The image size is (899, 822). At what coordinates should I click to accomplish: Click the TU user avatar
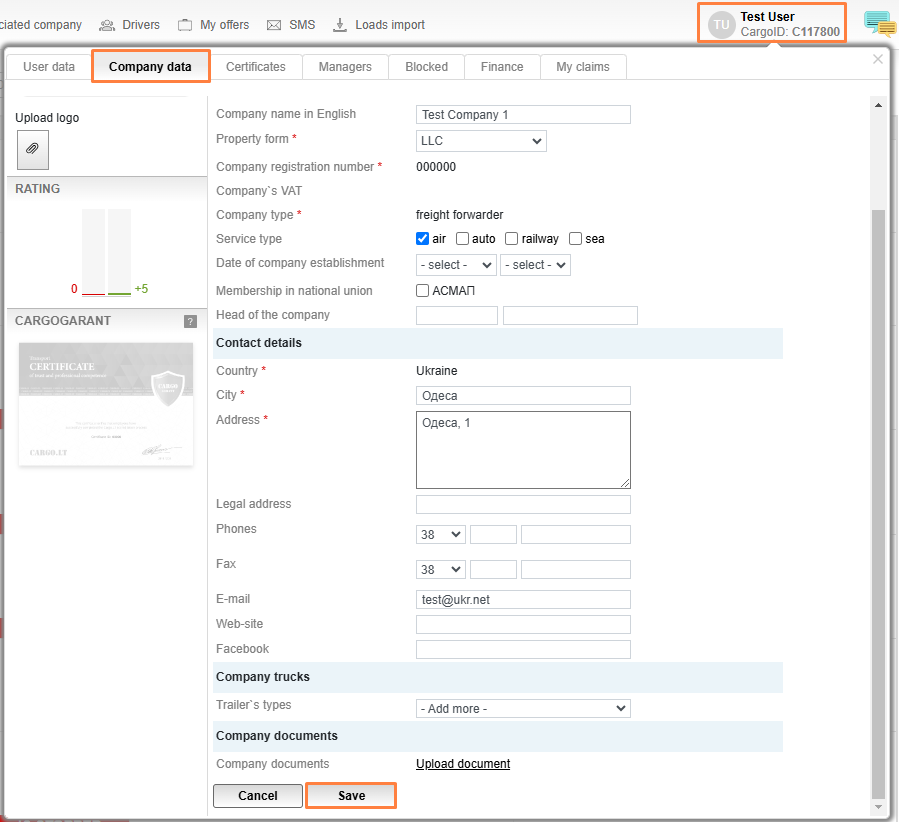point(721,25)
